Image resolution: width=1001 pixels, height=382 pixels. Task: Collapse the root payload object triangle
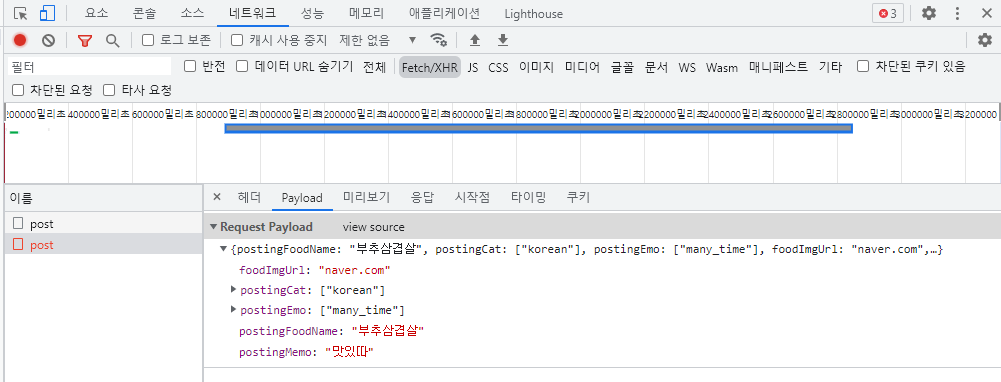(223, 249)
